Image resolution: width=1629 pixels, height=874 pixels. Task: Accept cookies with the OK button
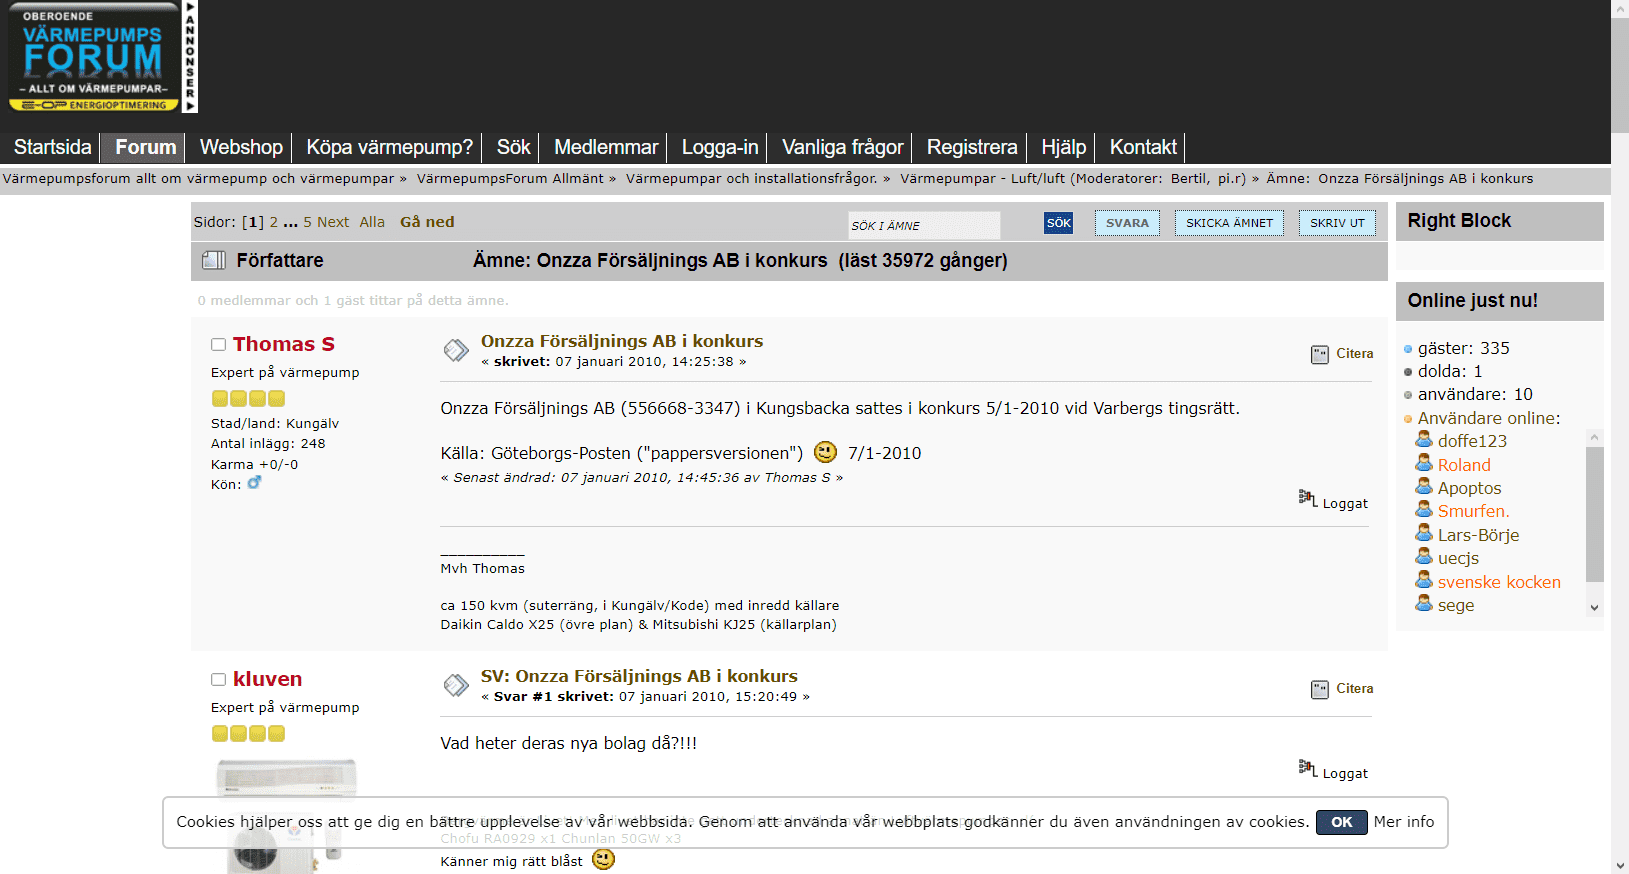(x=1341, y=822)
